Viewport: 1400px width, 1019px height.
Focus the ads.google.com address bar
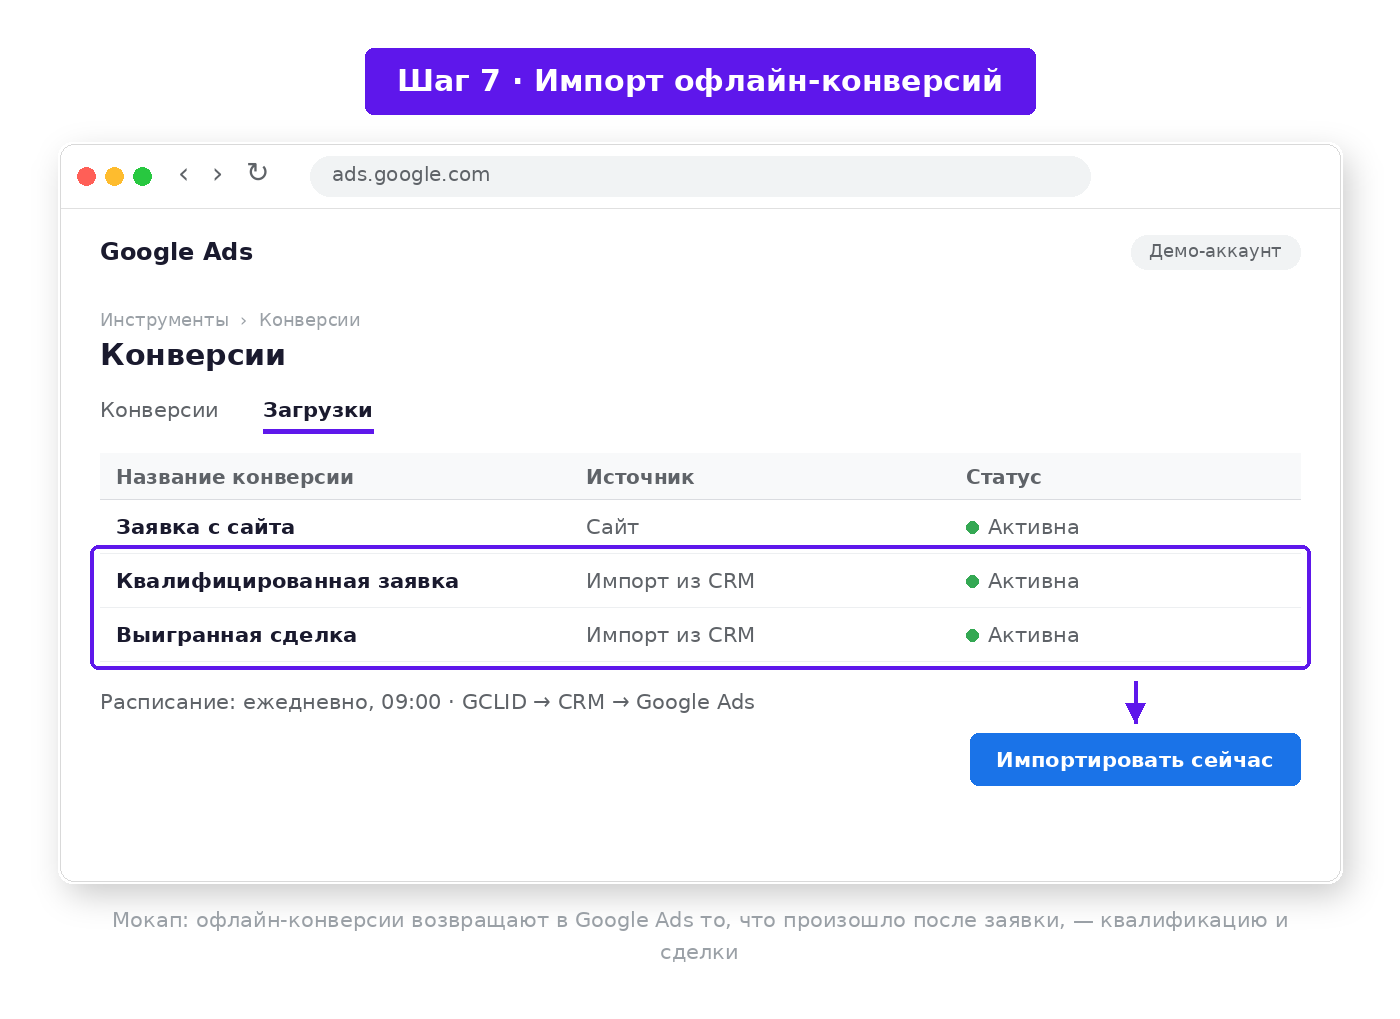point(700,175)
